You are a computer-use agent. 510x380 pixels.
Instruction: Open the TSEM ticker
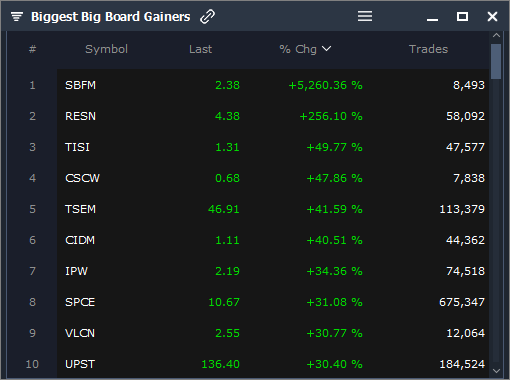(x=80, y=209)
